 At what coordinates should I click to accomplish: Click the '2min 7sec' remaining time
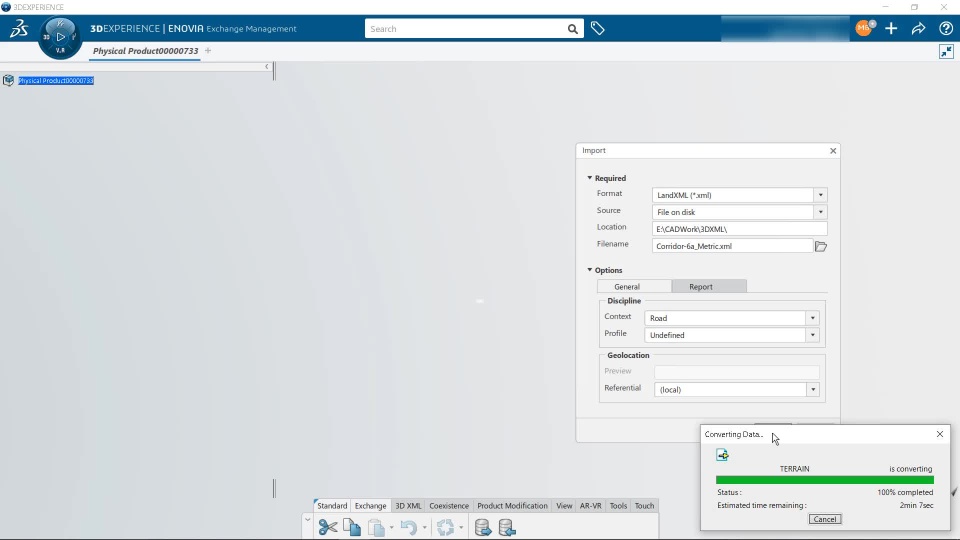[917, 506]
